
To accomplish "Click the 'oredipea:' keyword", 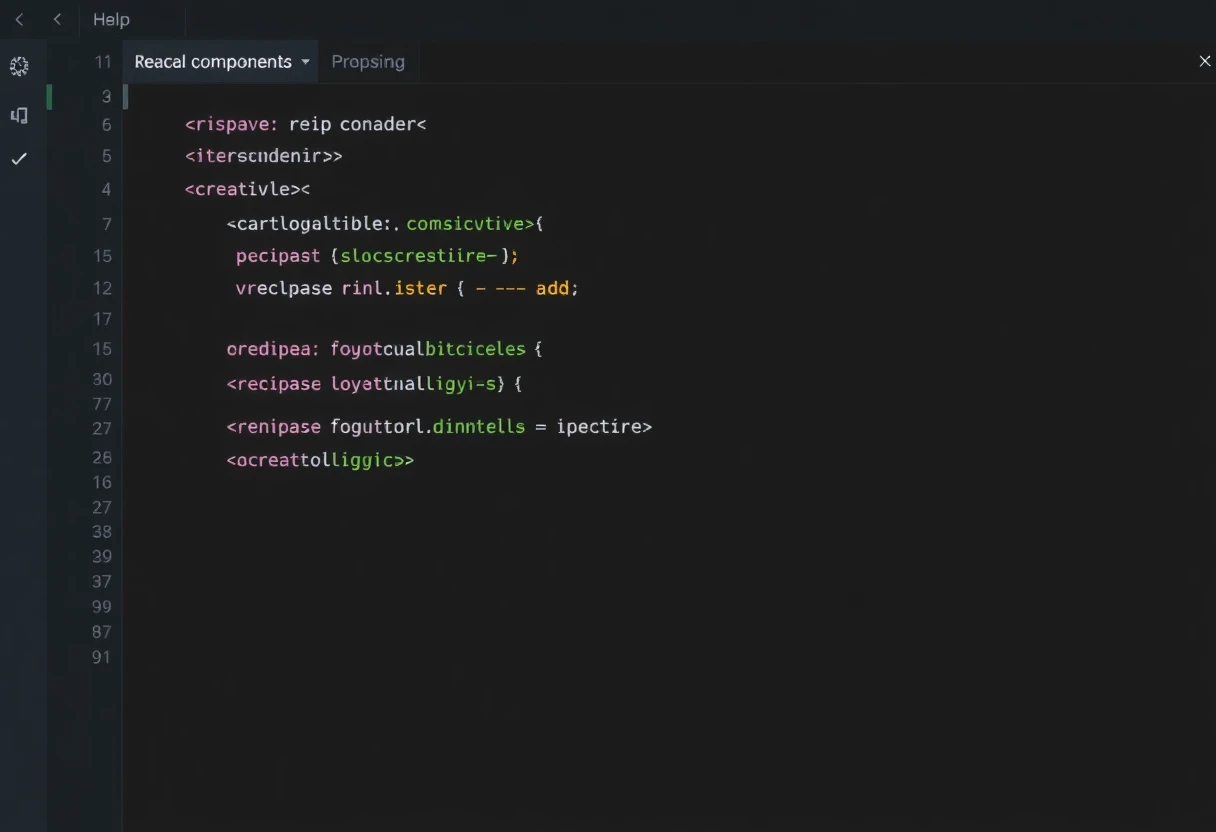I will (x=273, y=349).
